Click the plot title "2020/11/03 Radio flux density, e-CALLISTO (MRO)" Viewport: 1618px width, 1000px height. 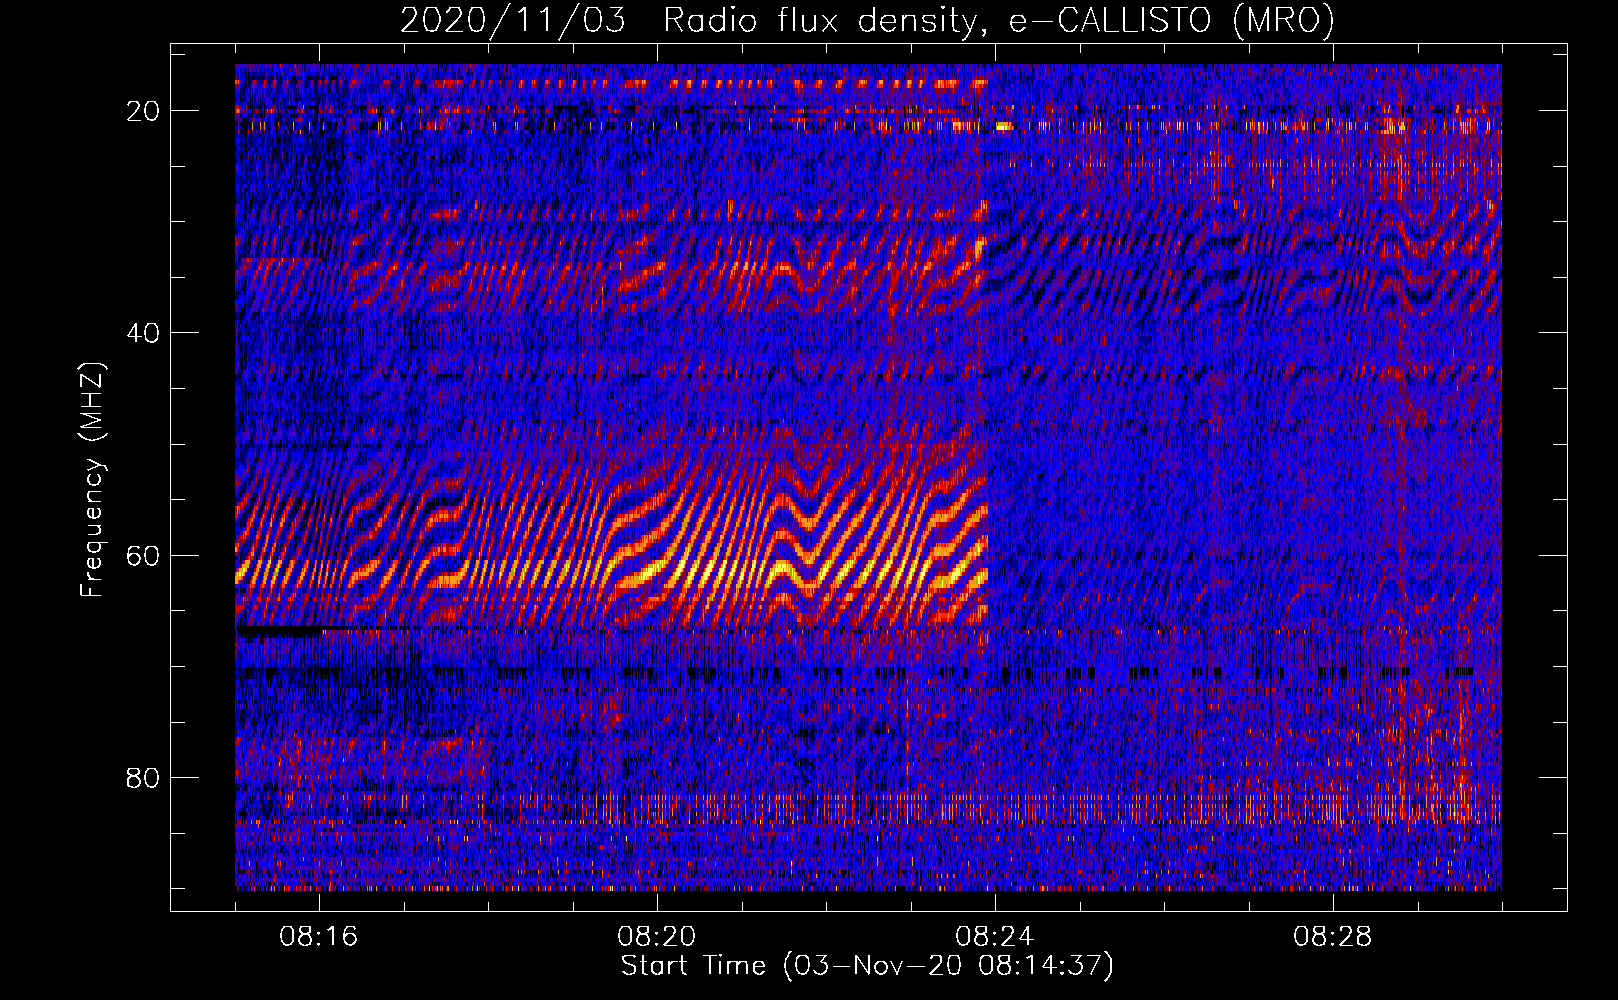click(867, 20)
